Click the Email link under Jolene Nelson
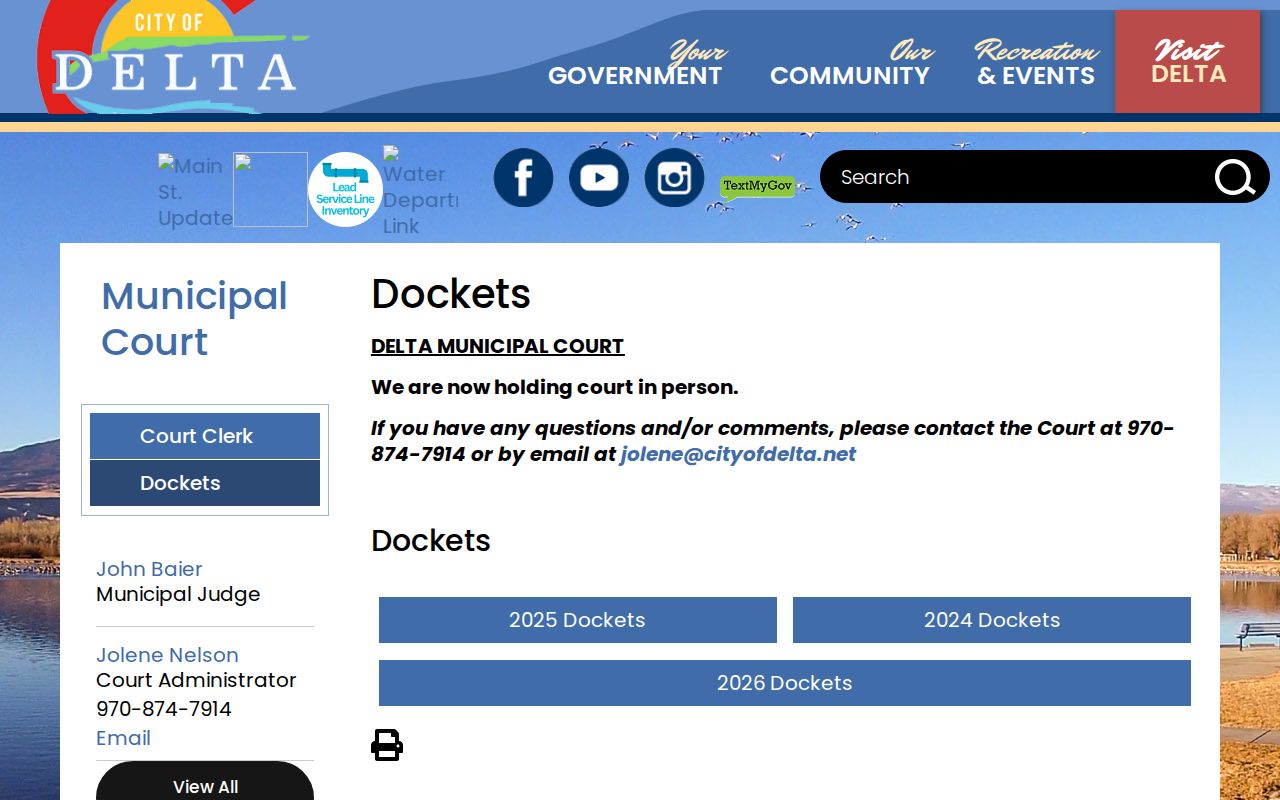Viewport: 1280px width, 800px height. tap(123, 738)
